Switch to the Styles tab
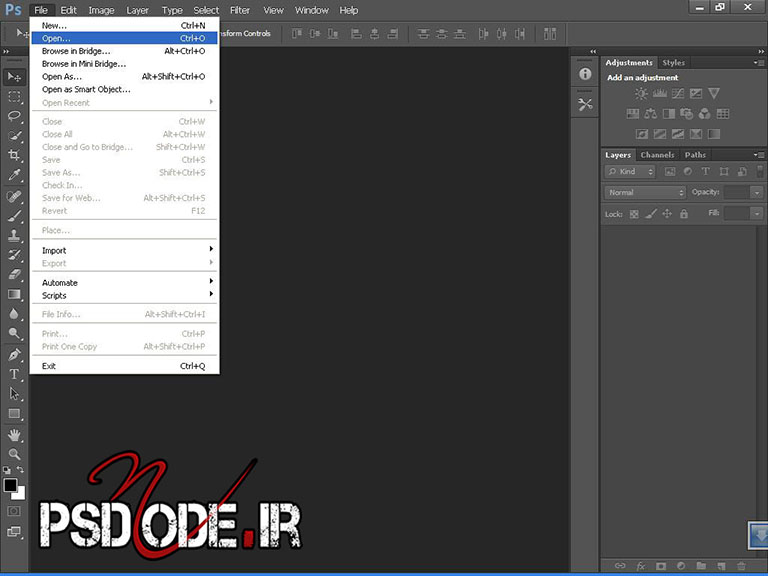The width and height of the screenshot is (768, 576). tap(673, 63)
